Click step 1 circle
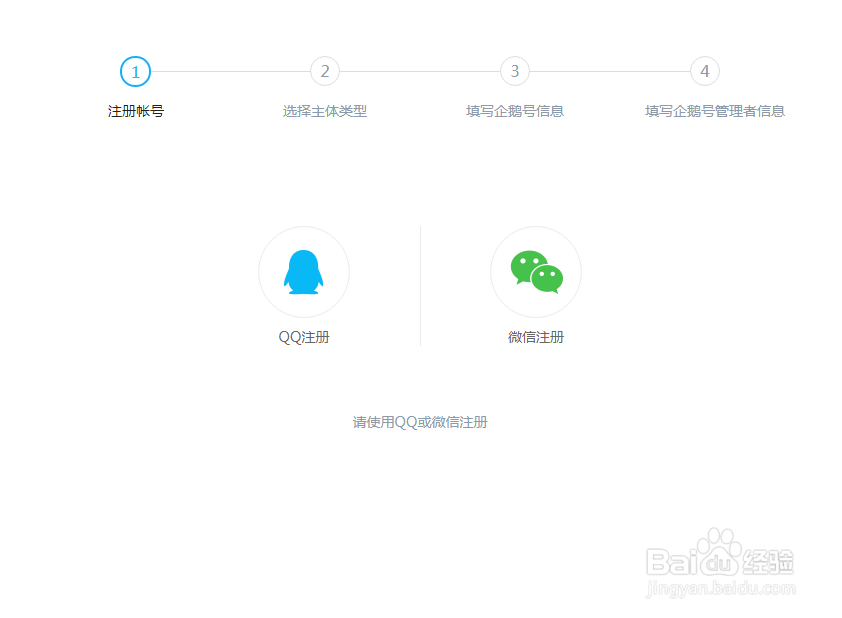The width and height of the screenshot is (842, 618). coord(135,71)
